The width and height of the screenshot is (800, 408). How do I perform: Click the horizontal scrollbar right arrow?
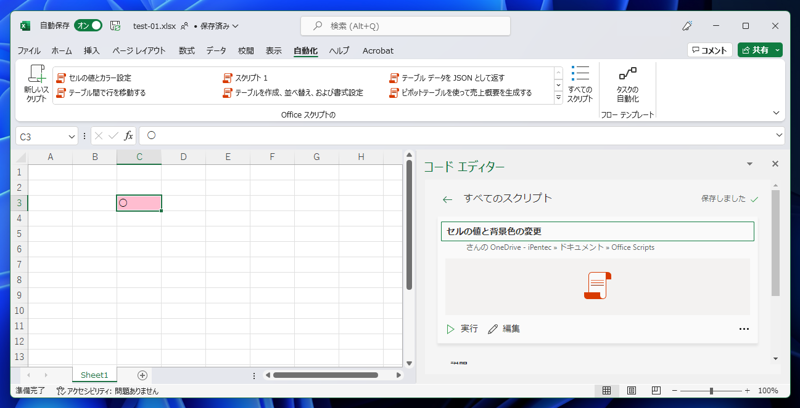click(x=398, y=375)
